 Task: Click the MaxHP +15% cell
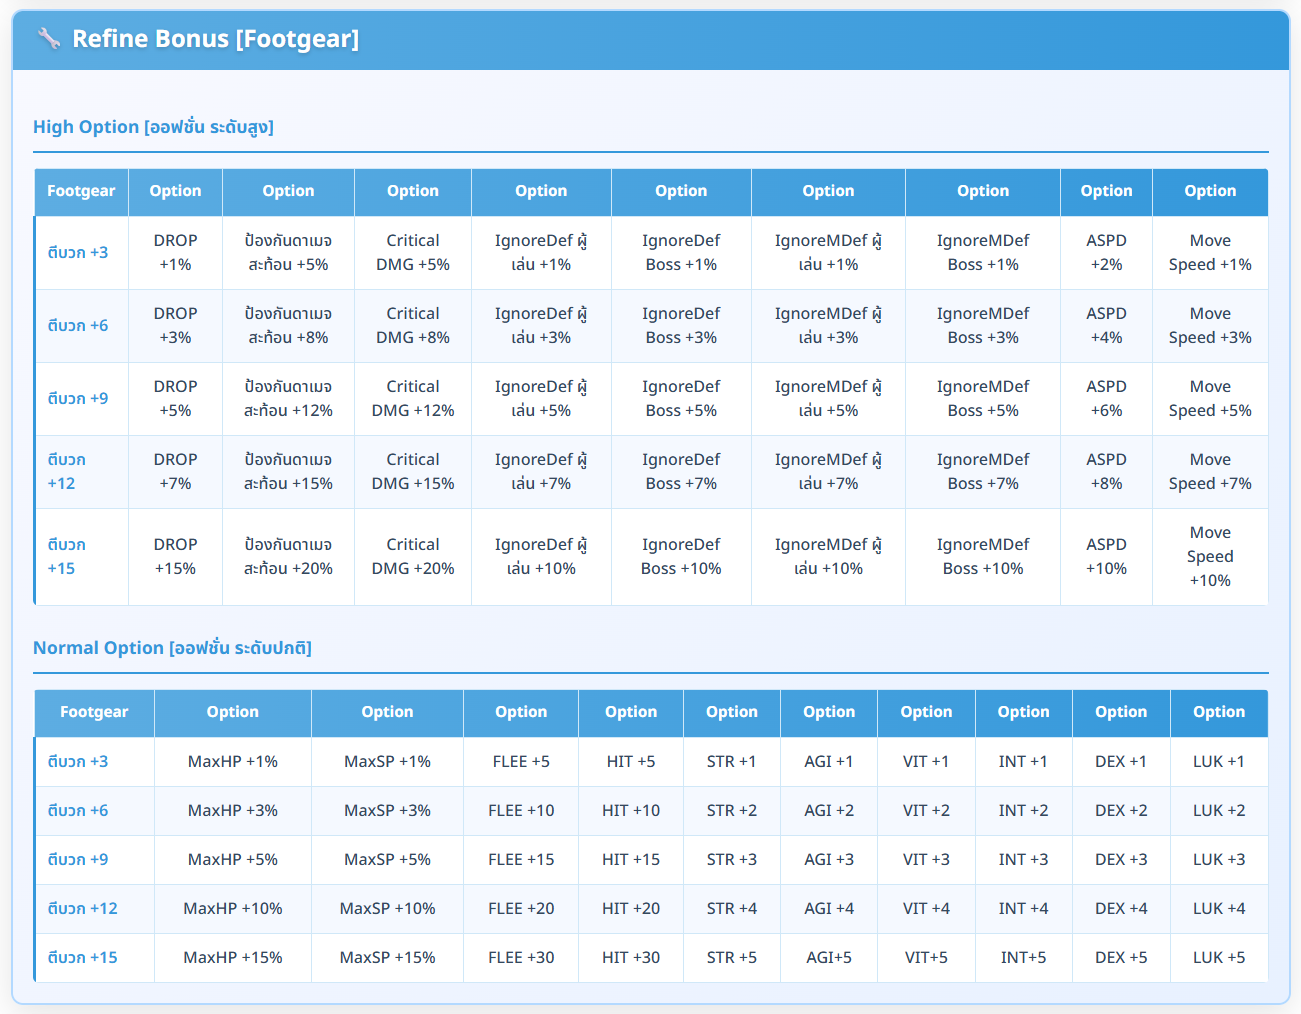(x=233, y=958)
